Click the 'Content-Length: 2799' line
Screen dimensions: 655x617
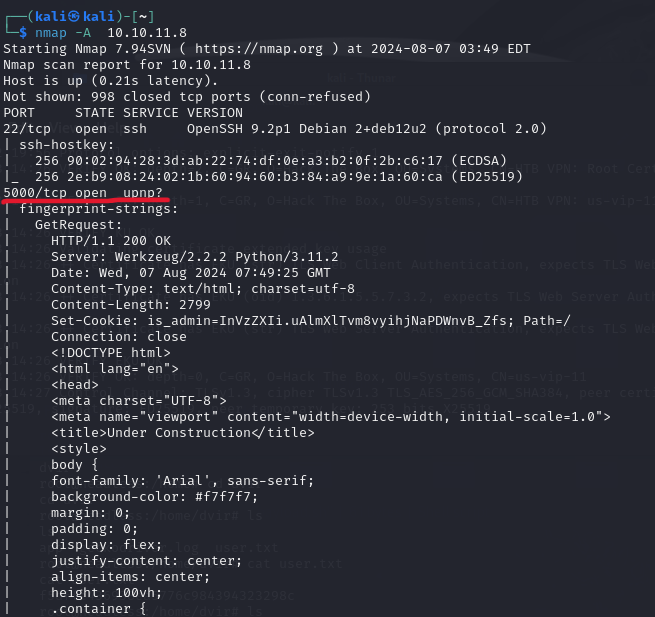[131, 305]
